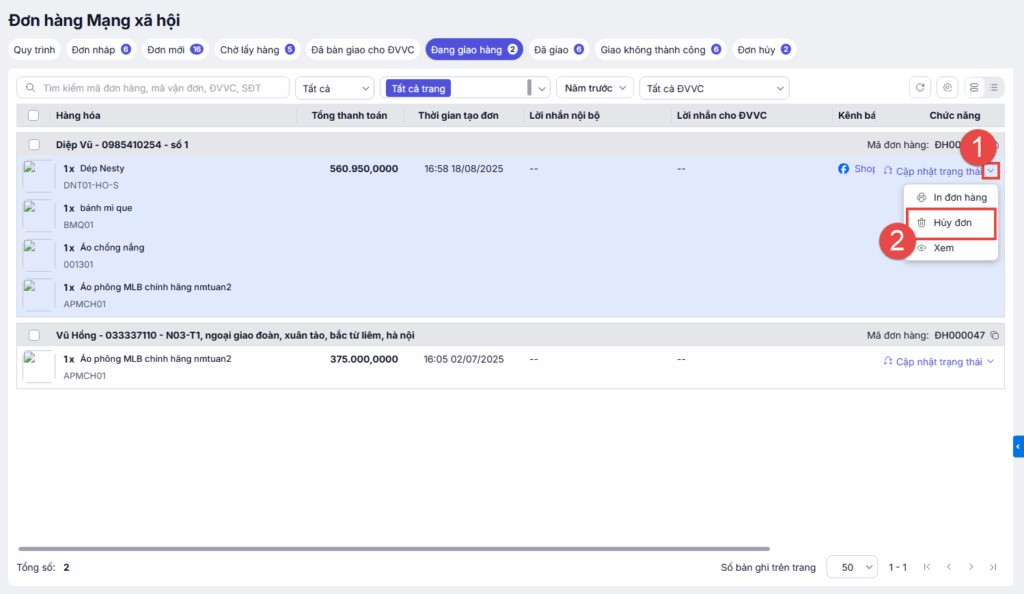Switch to grouped card view icon
The image size is (1024, 594).
pyautogui.click(x=974, y=87)
